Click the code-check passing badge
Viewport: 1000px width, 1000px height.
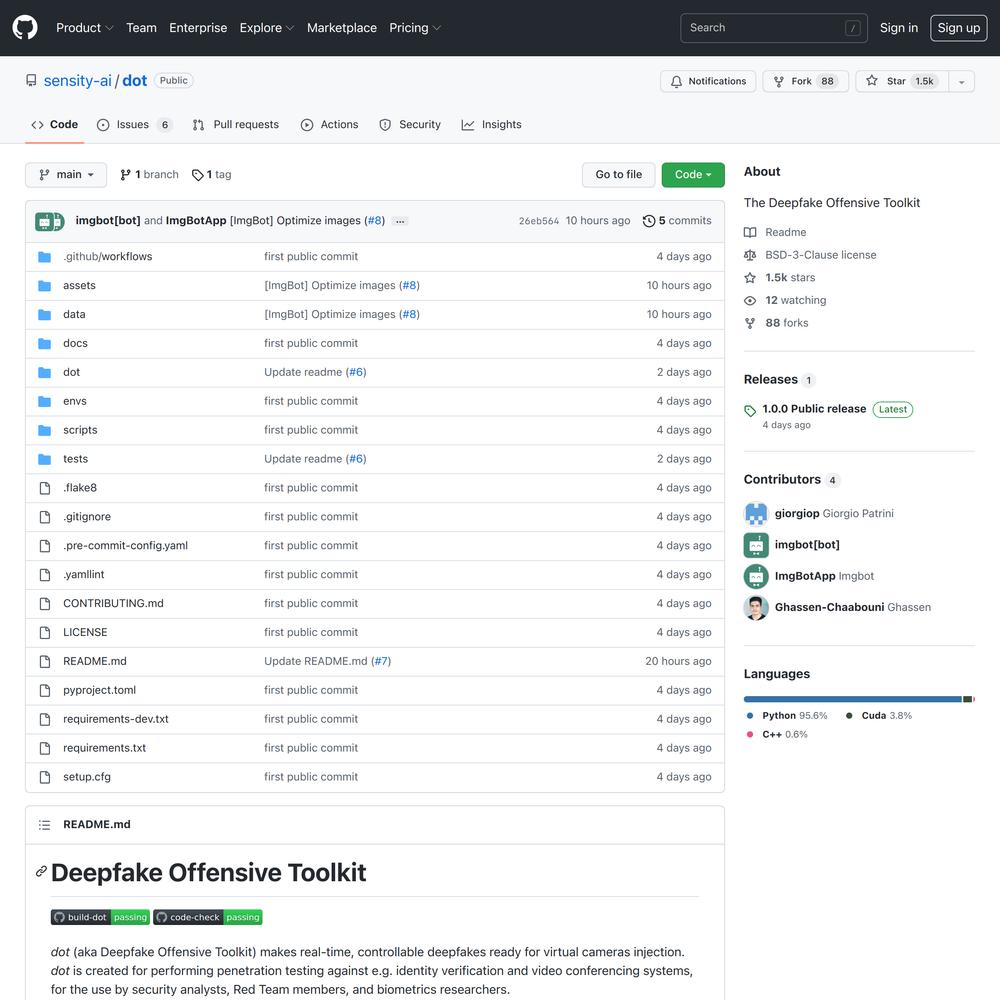point(208,917)
